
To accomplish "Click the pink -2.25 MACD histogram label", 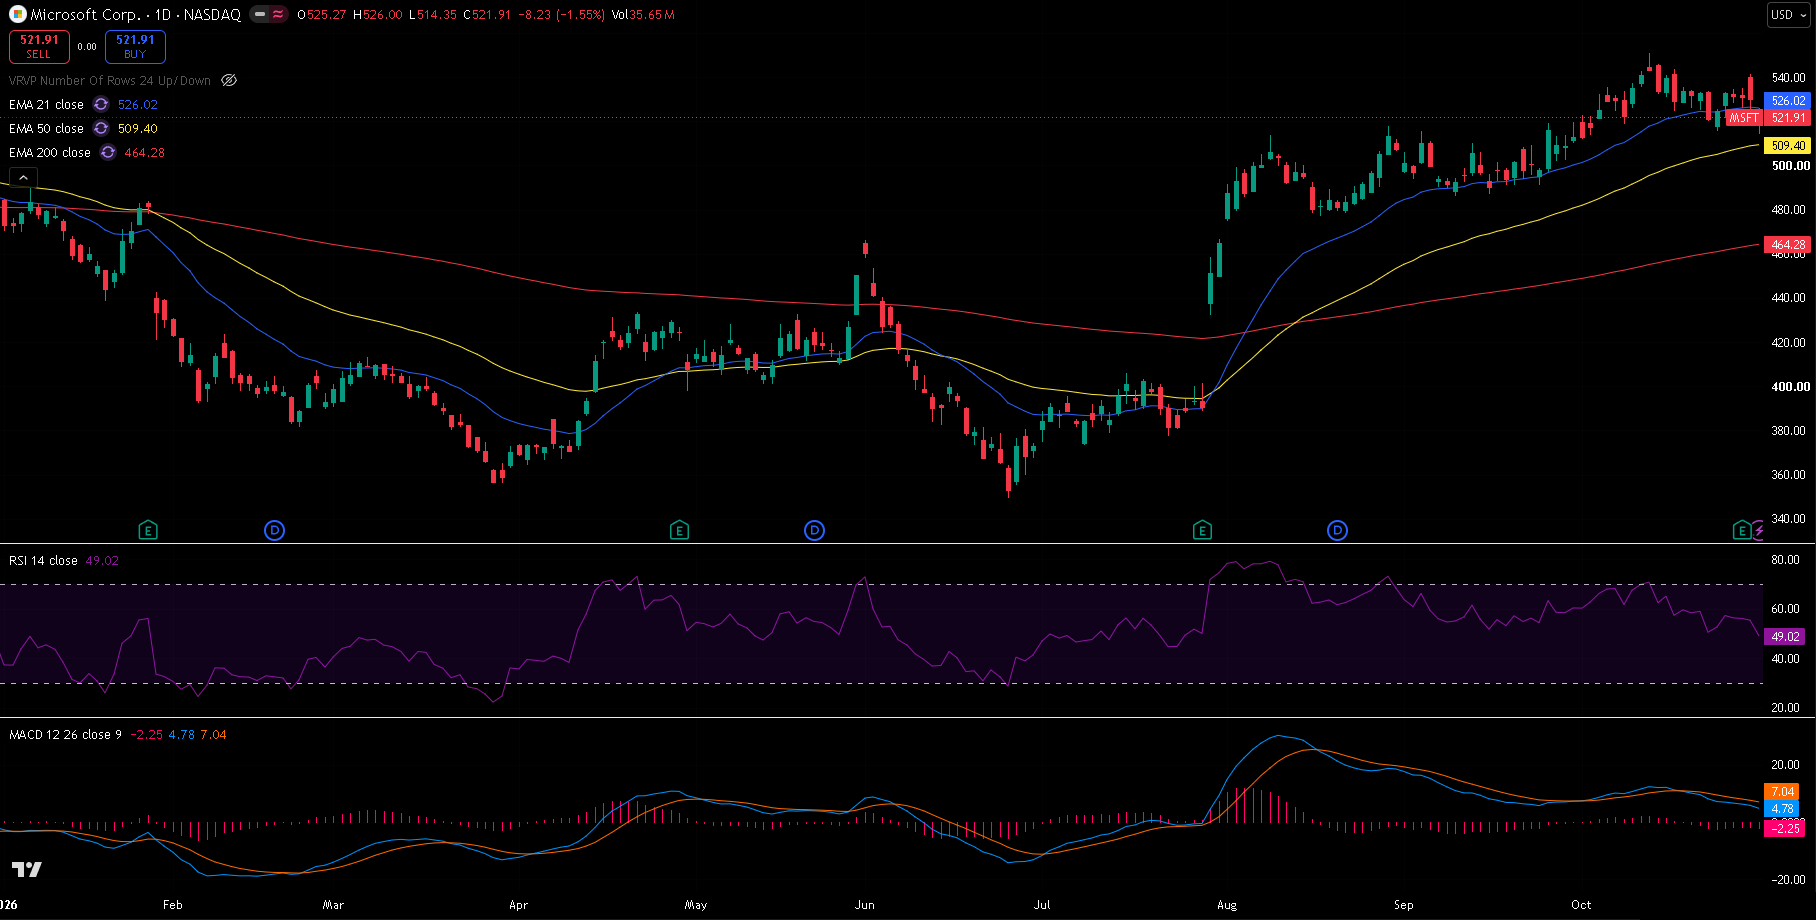I will [x=1785, y=828].
